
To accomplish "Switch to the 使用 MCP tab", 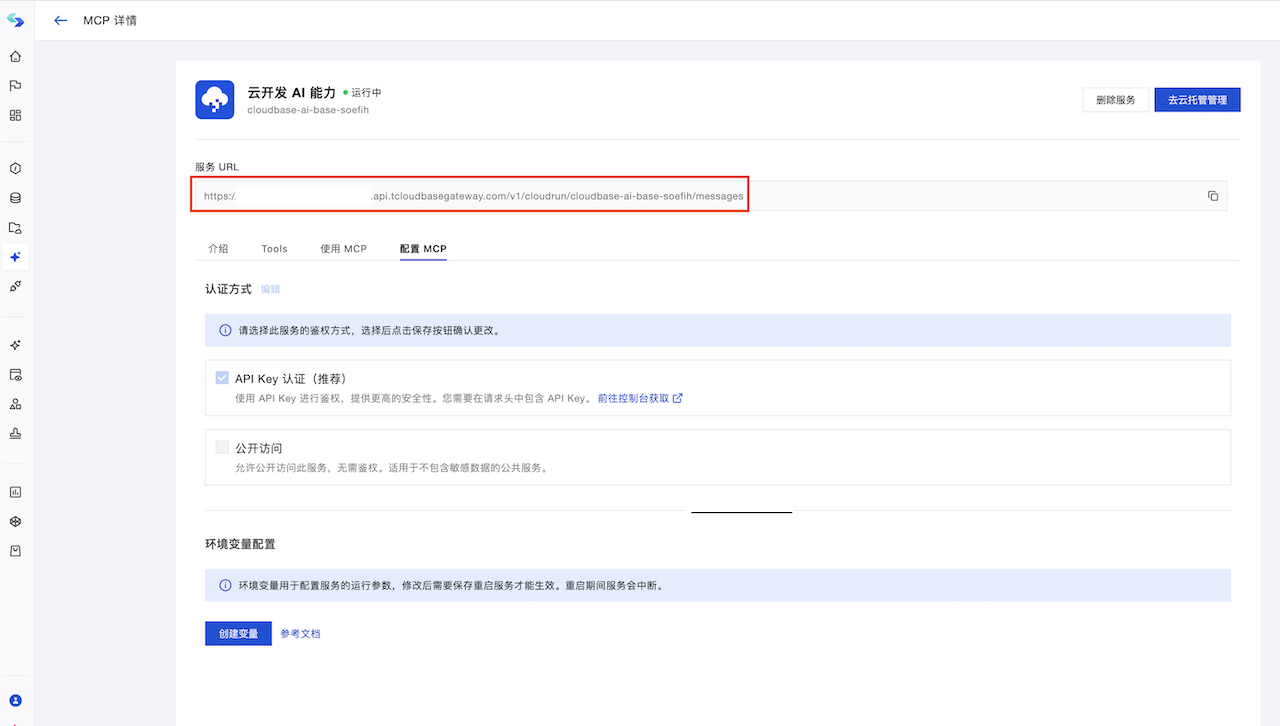I will (343, 249).
